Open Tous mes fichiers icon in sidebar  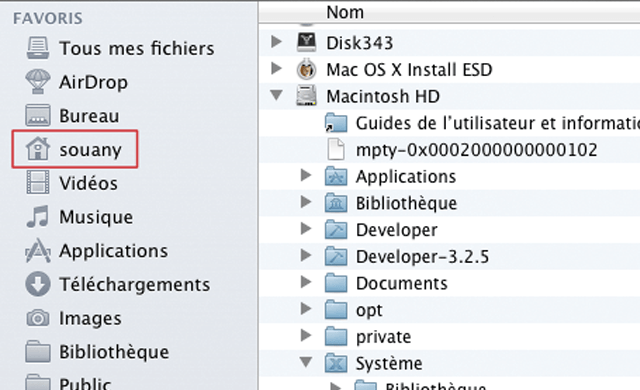point(38,48)
